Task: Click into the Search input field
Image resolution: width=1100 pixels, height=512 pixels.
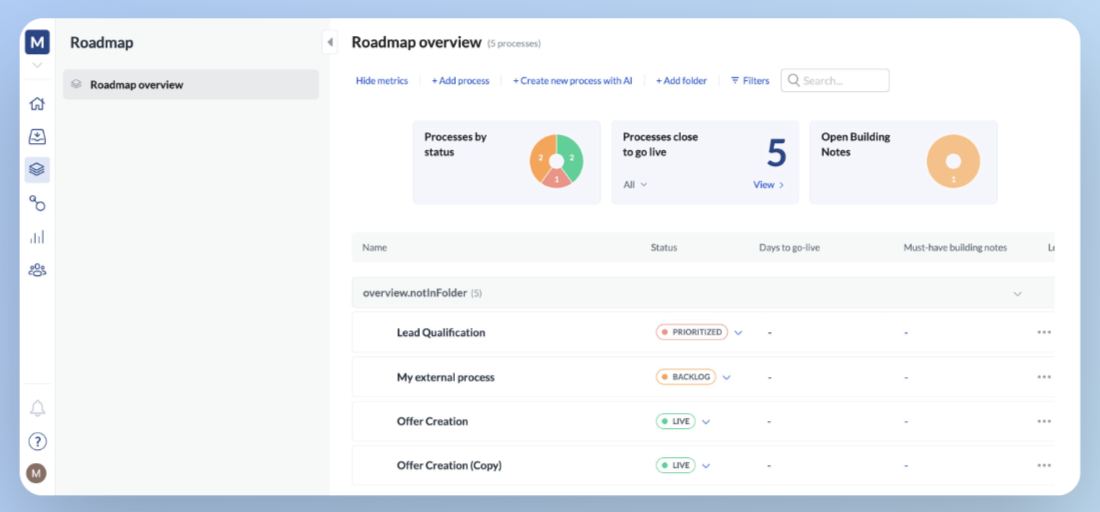Action: tap(835, 81)
